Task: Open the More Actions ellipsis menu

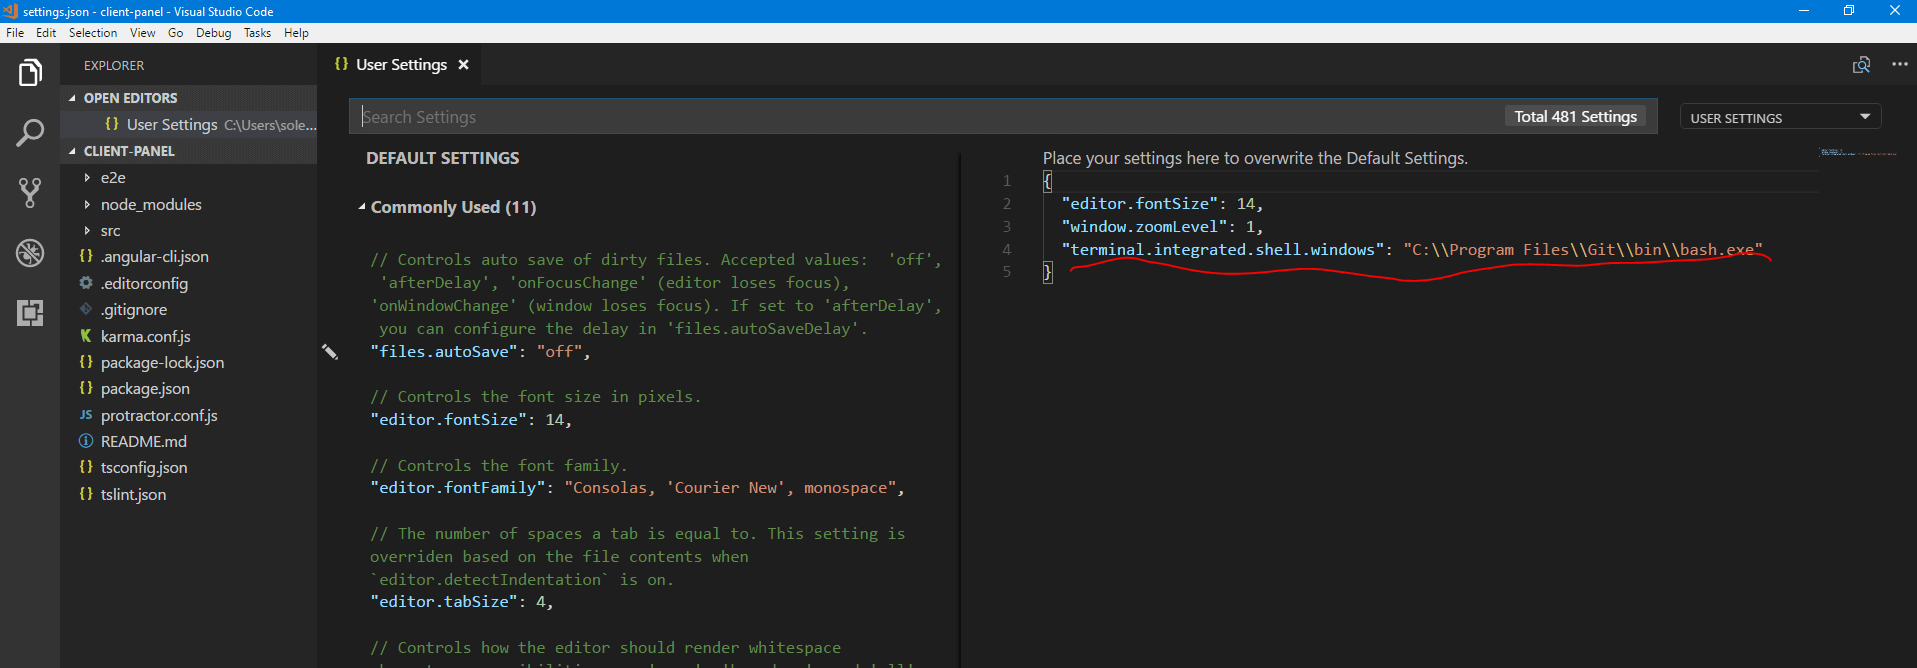Action: point(1900,65)
